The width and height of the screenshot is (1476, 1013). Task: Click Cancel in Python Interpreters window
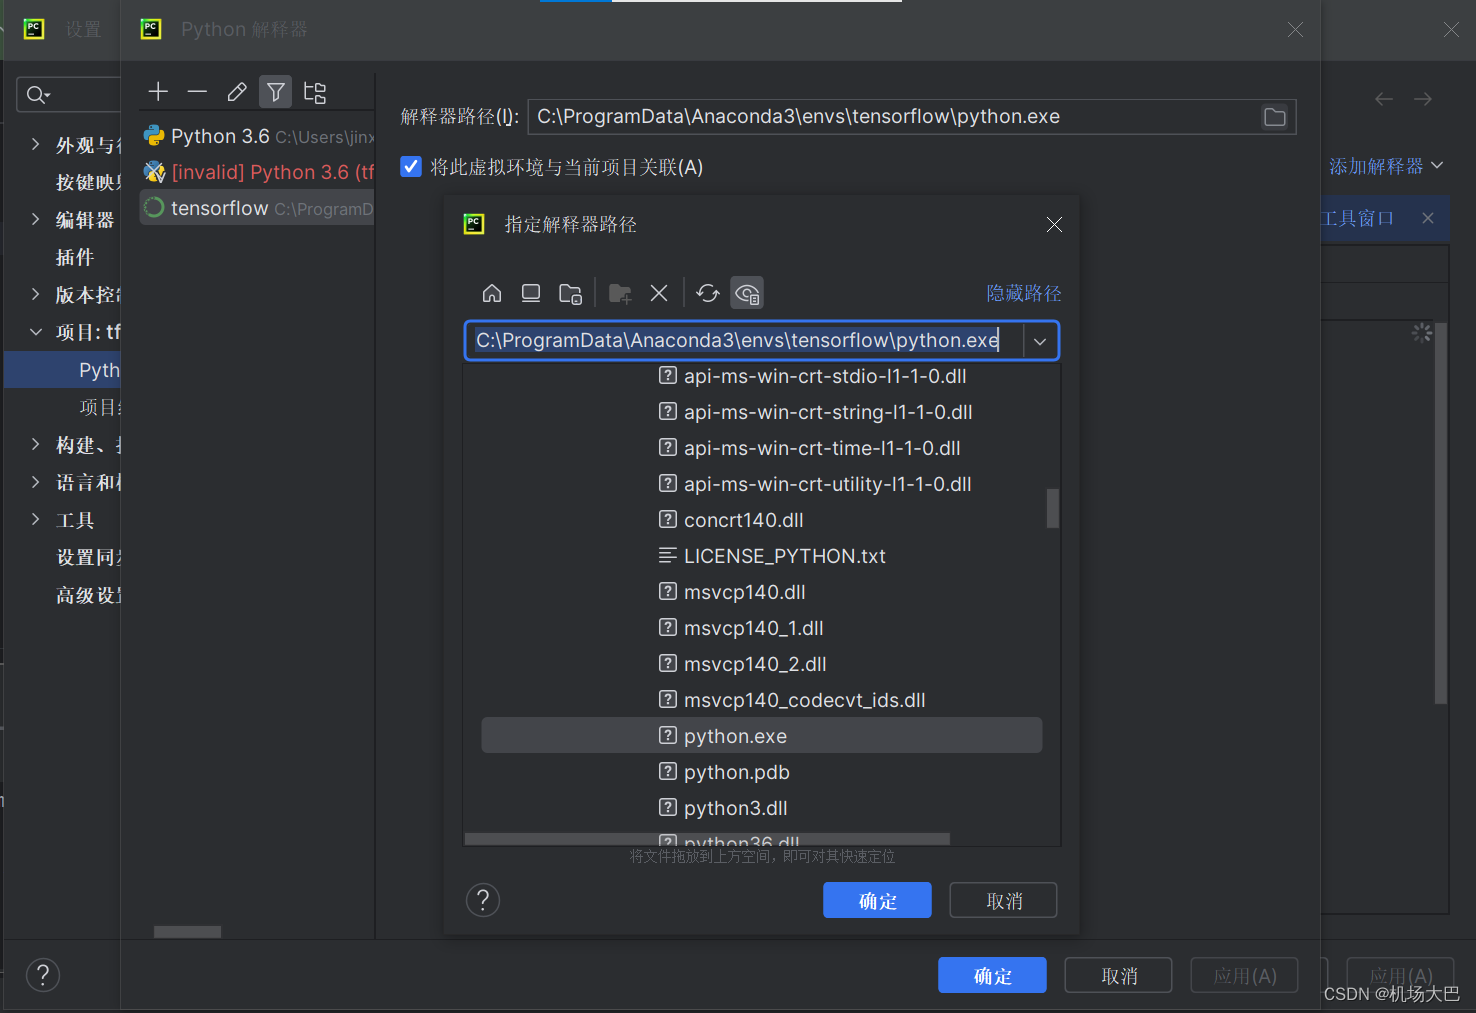click(x=1118, y=975)
